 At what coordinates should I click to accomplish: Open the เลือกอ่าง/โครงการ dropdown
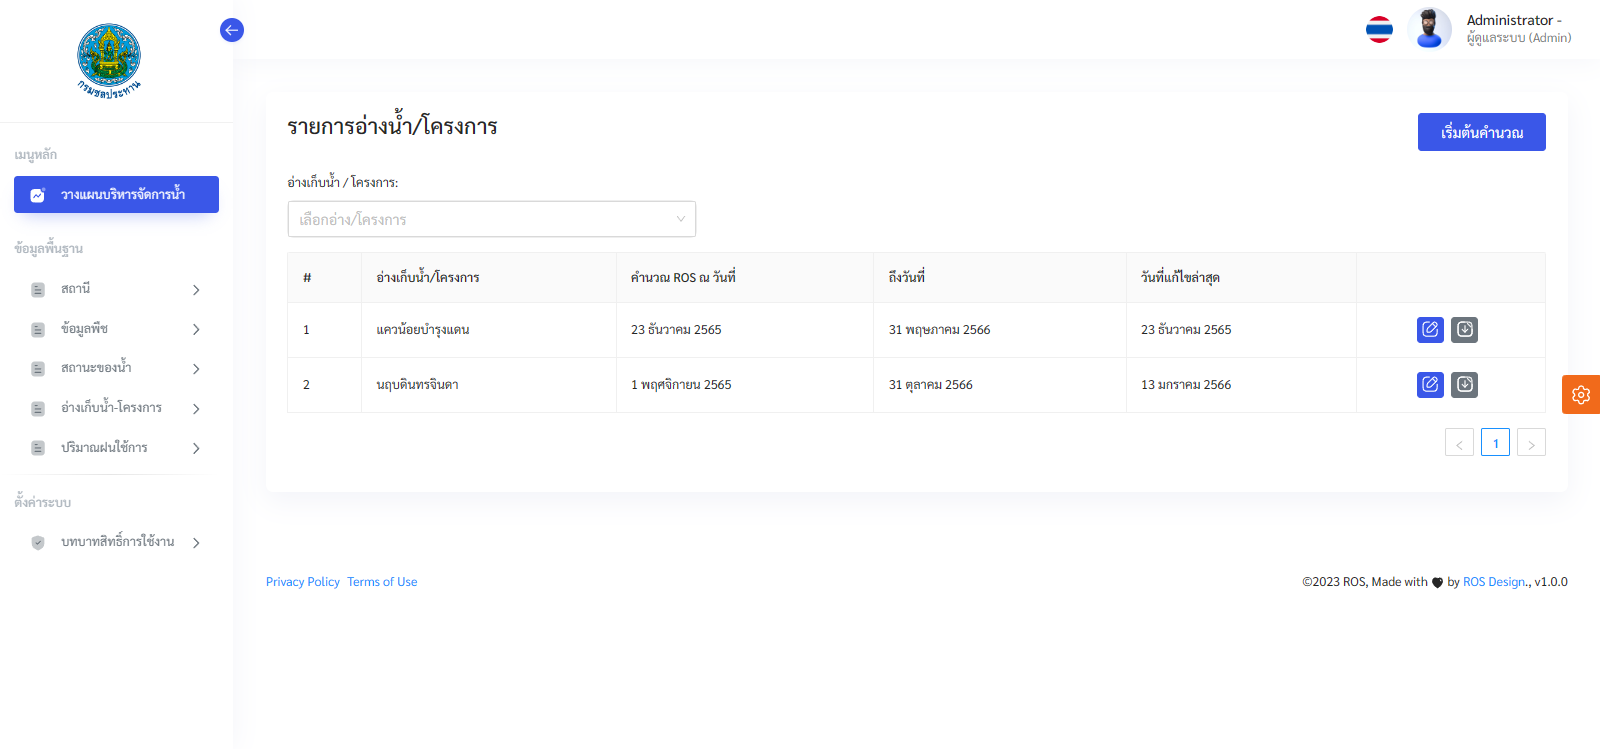[x=491, y=219]
